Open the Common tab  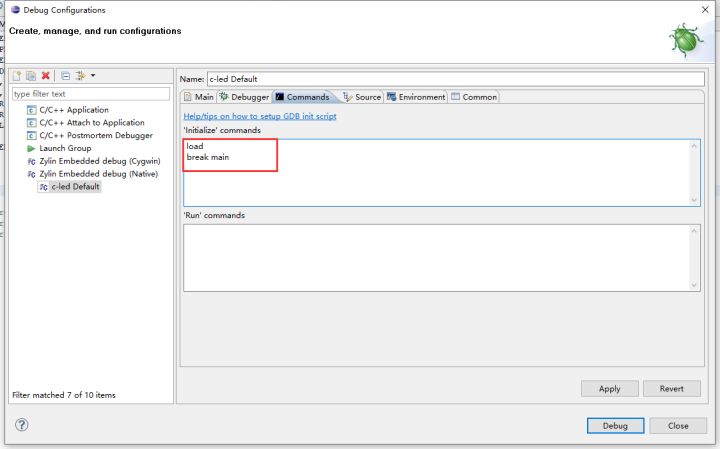click(474, 97)
